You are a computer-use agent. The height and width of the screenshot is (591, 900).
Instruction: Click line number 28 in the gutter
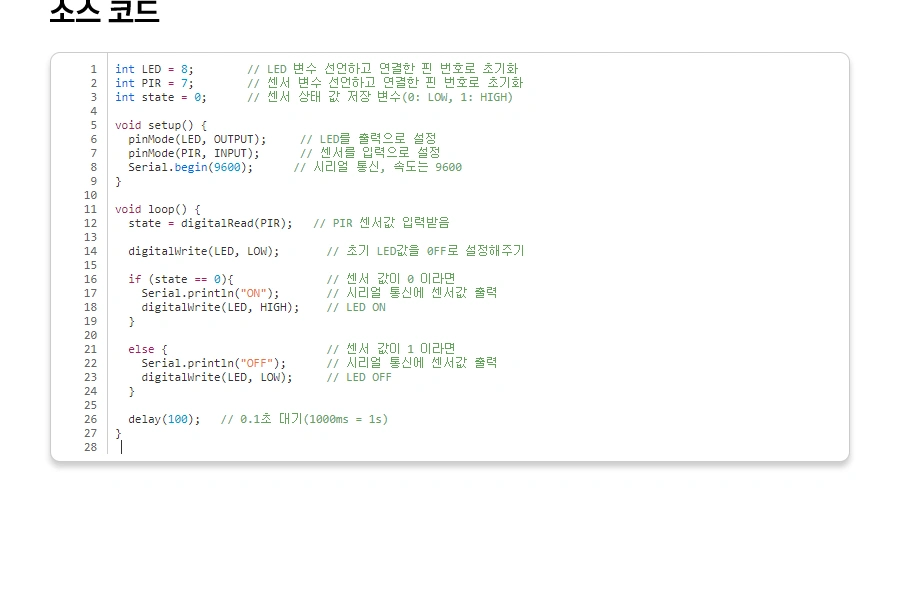(91, 447)
